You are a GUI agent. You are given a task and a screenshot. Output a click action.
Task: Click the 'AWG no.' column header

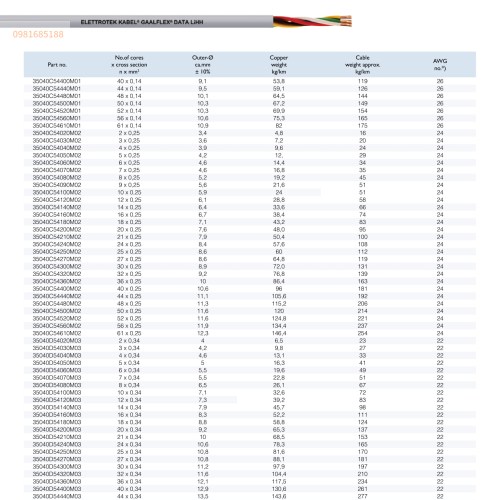[440, 65]
